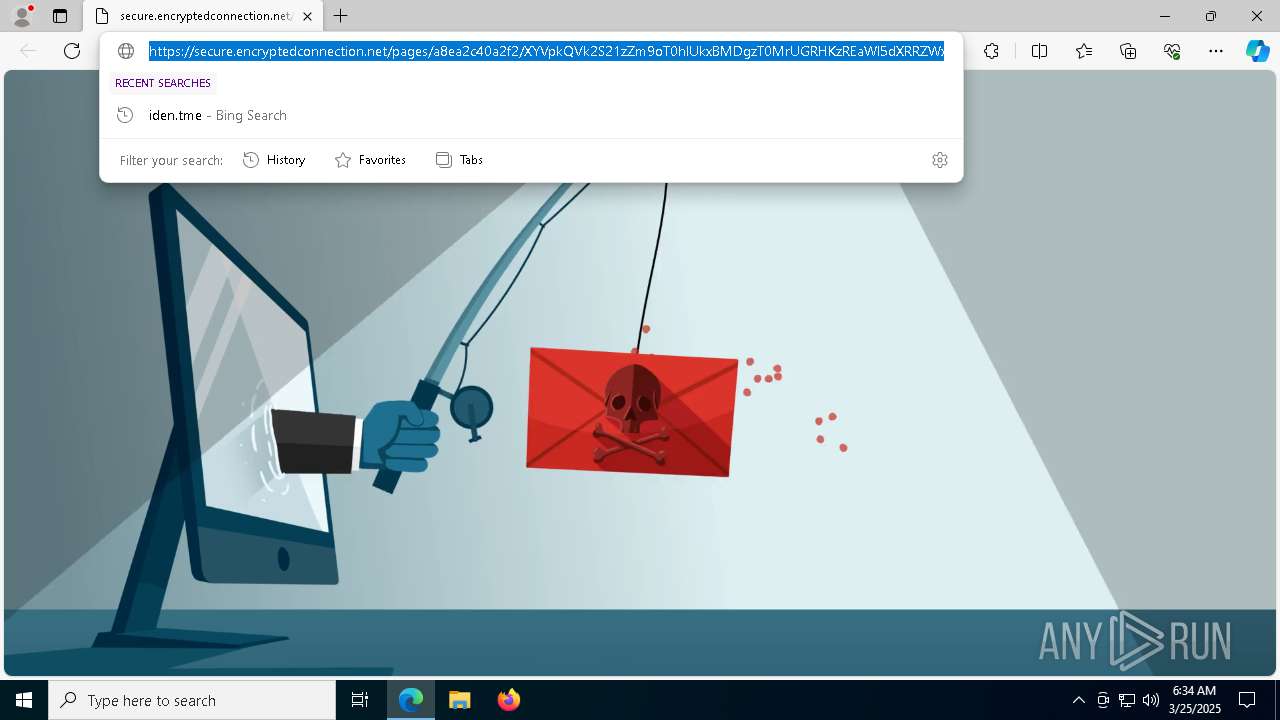Open the browser profile icon
The image size is (1280, 720).
(x=22, y=16)
